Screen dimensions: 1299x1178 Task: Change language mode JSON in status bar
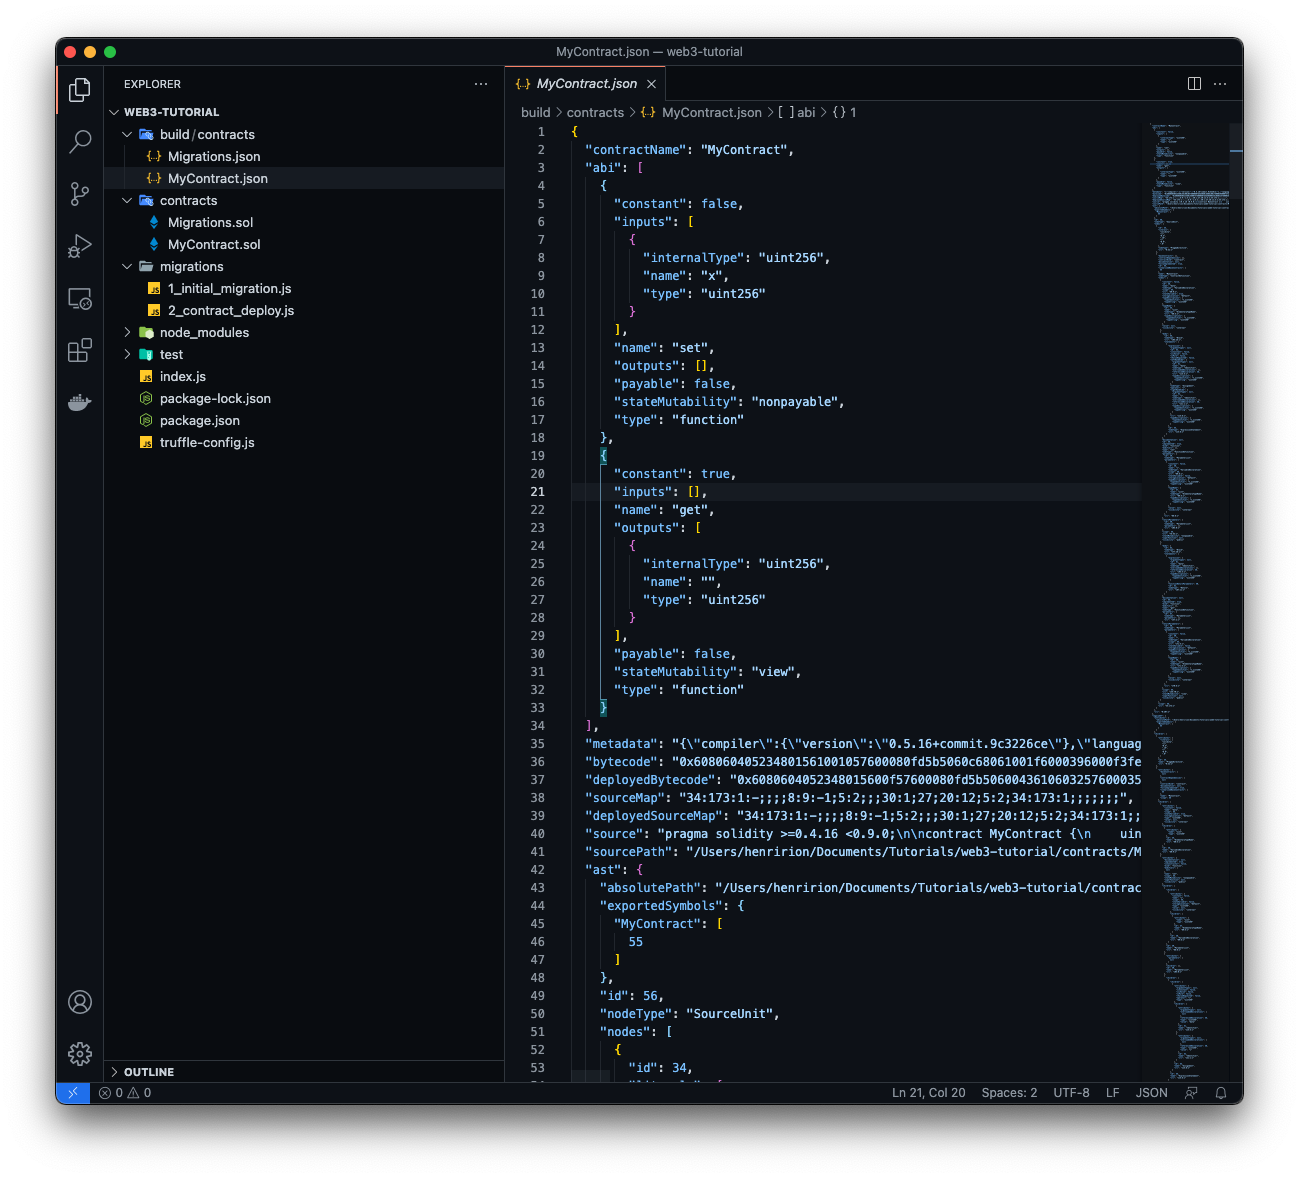pyautogui.click(x=1152, y=1093)
